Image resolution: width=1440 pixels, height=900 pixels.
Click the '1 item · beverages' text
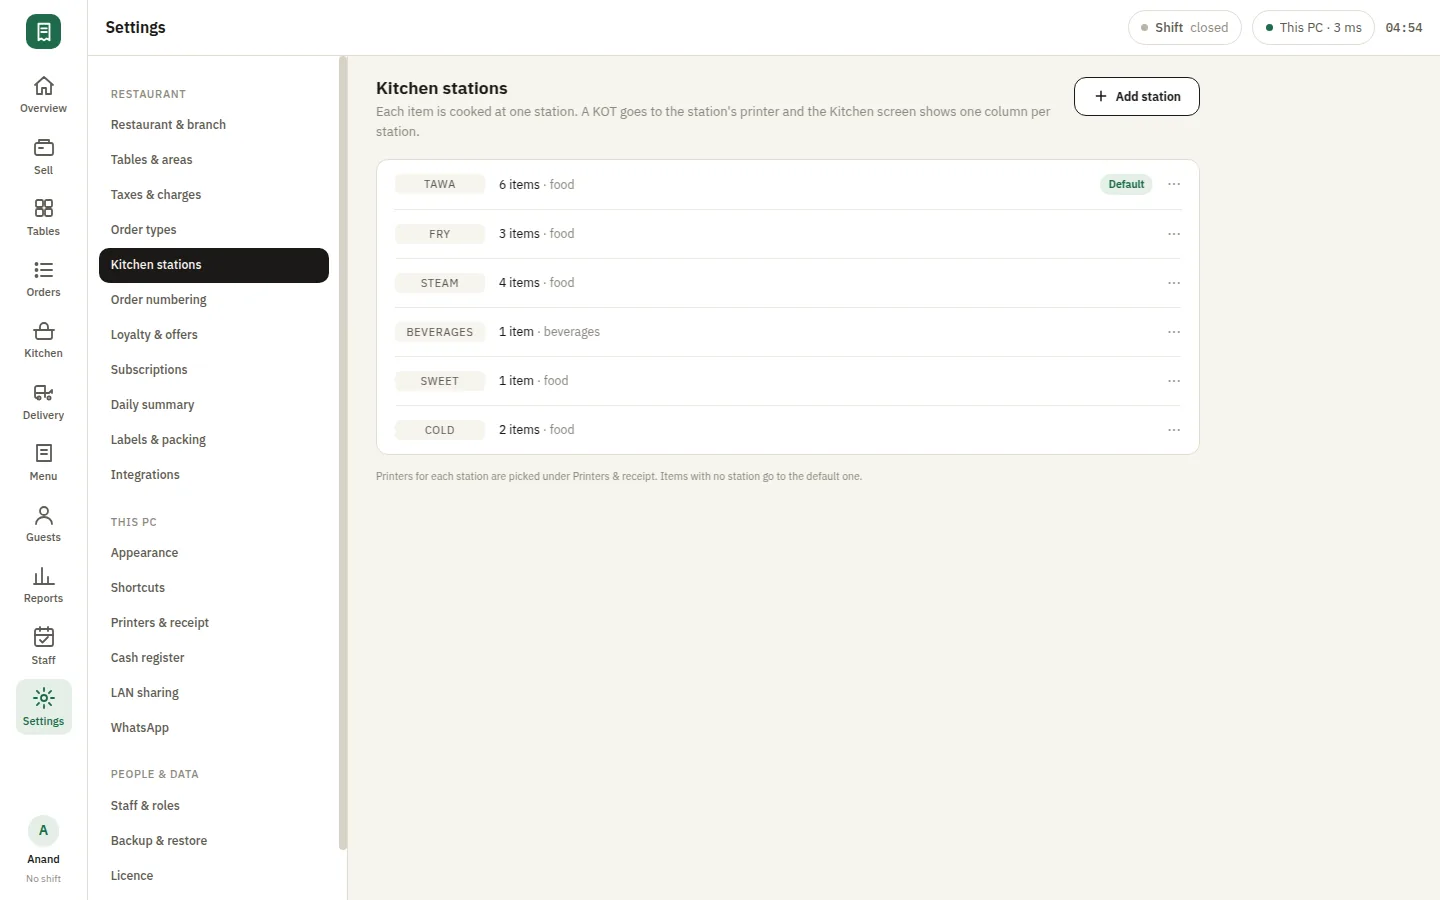(x=549, y=332)
